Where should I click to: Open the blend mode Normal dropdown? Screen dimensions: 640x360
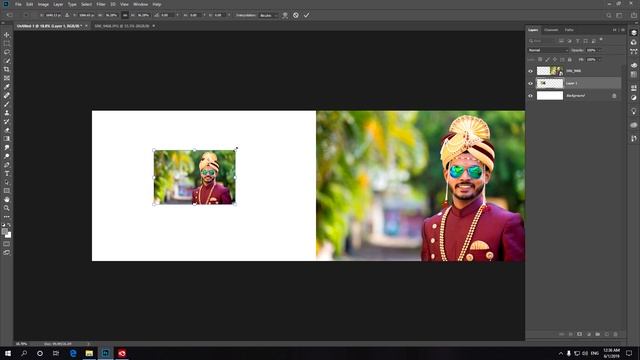pos(548,50)
